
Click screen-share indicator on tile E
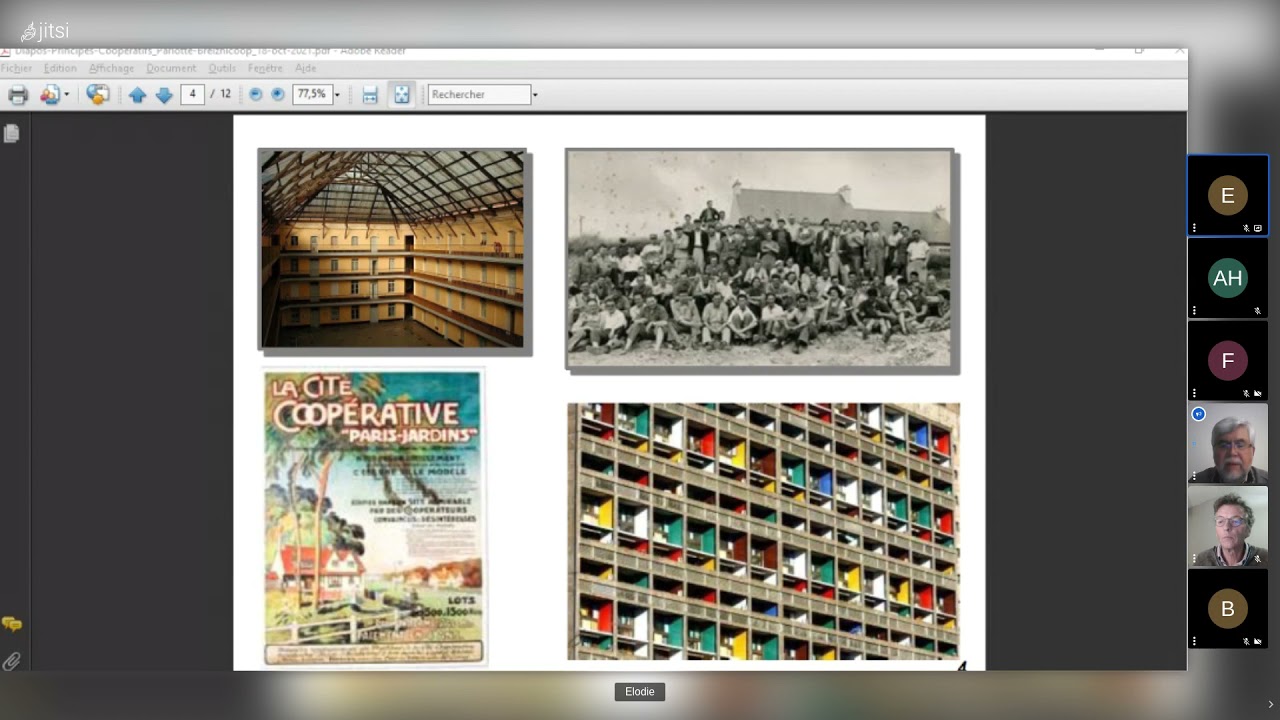(1258, 228)
